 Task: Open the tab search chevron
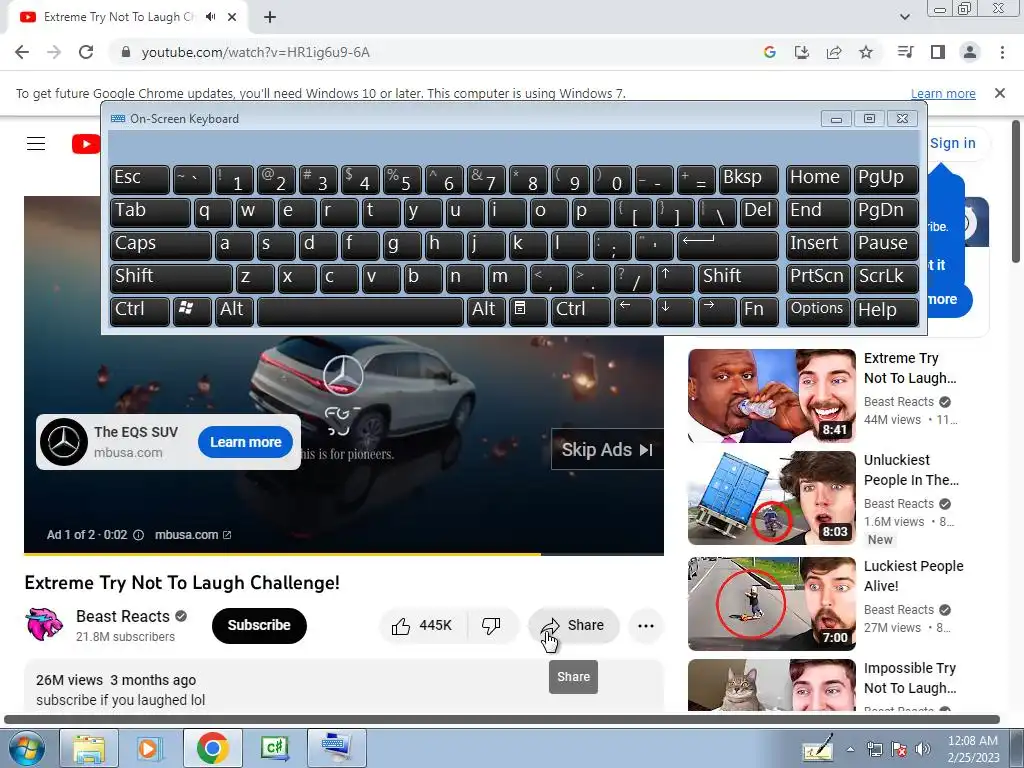point(904,17)
